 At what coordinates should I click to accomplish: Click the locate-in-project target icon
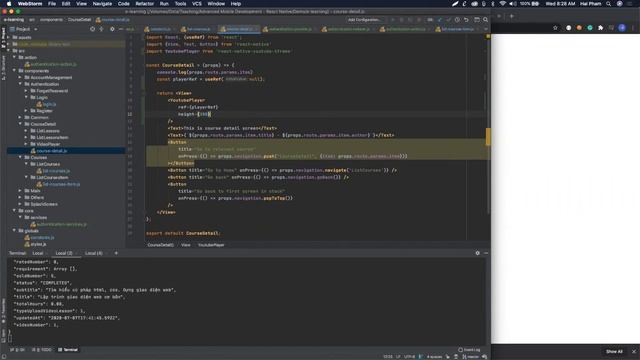click(92, 29)
